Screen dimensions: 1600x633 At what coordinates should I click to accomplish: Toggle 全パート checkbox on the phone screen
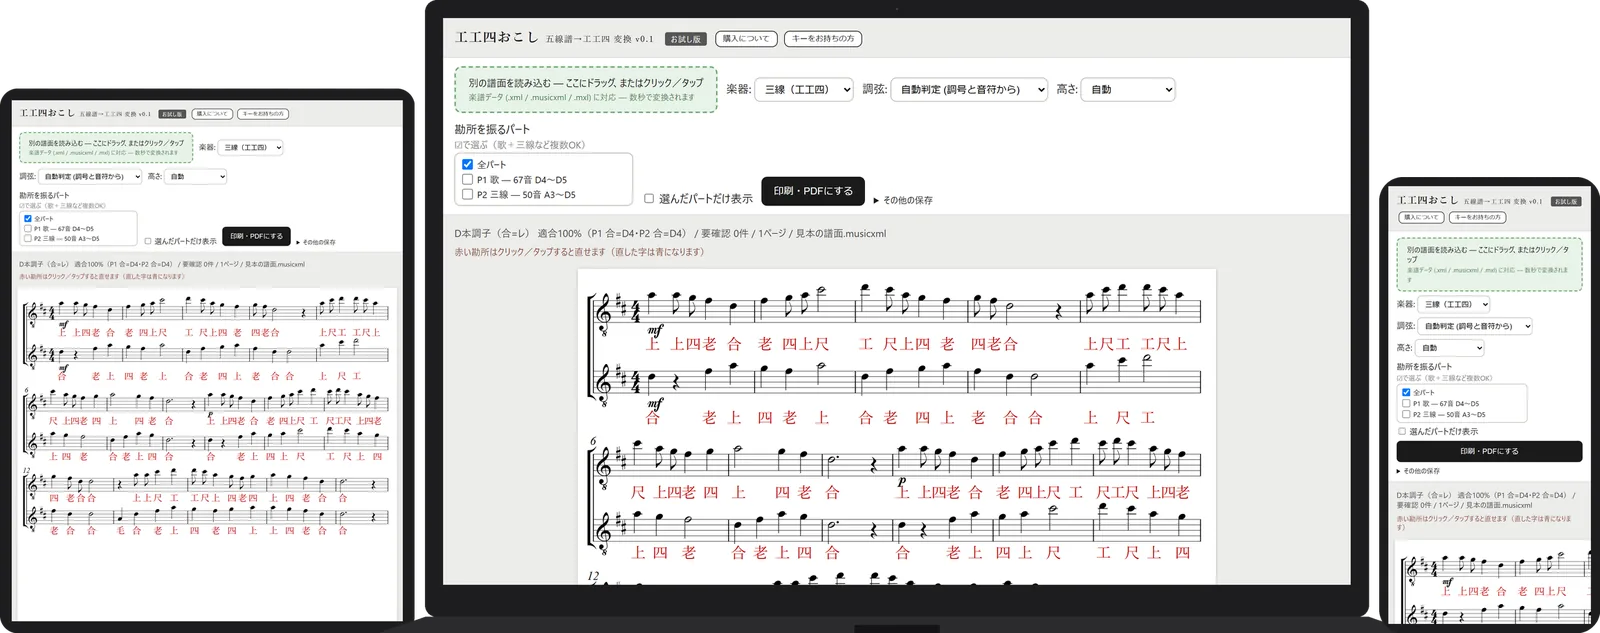point(1406,393)
